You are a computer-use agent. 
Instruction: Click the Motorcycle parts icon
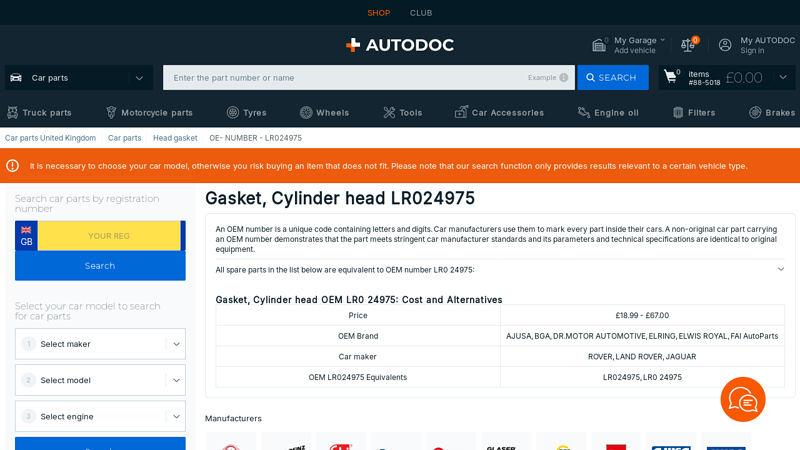pos(111,112)
